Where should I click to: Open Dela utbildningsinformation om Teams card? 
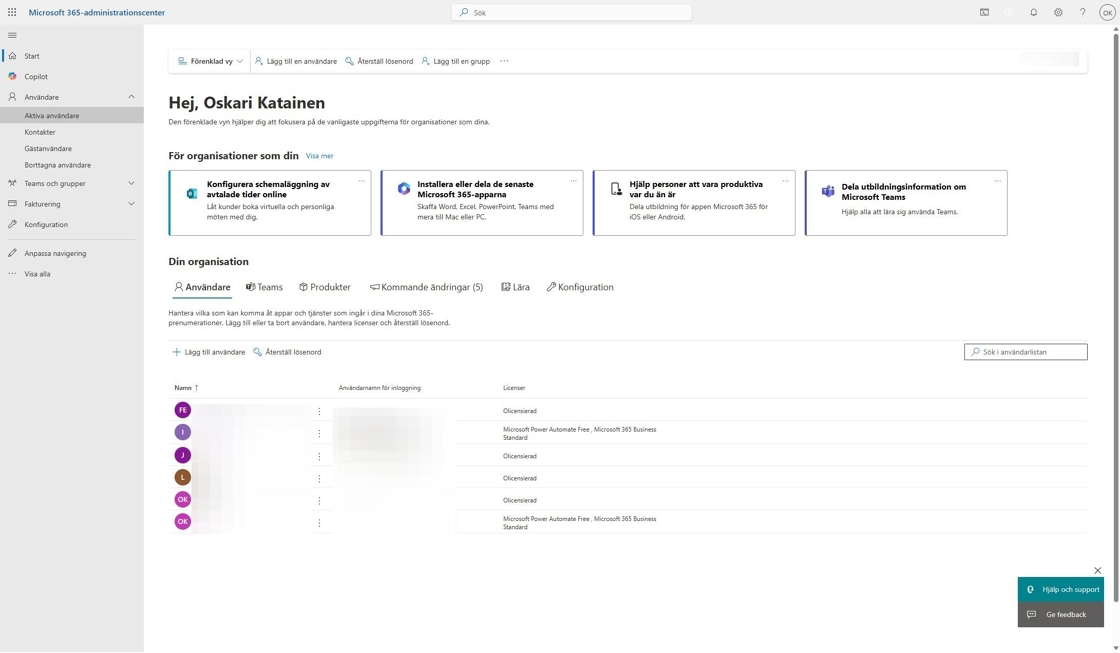pyautogui.click(x=906, y=203)
